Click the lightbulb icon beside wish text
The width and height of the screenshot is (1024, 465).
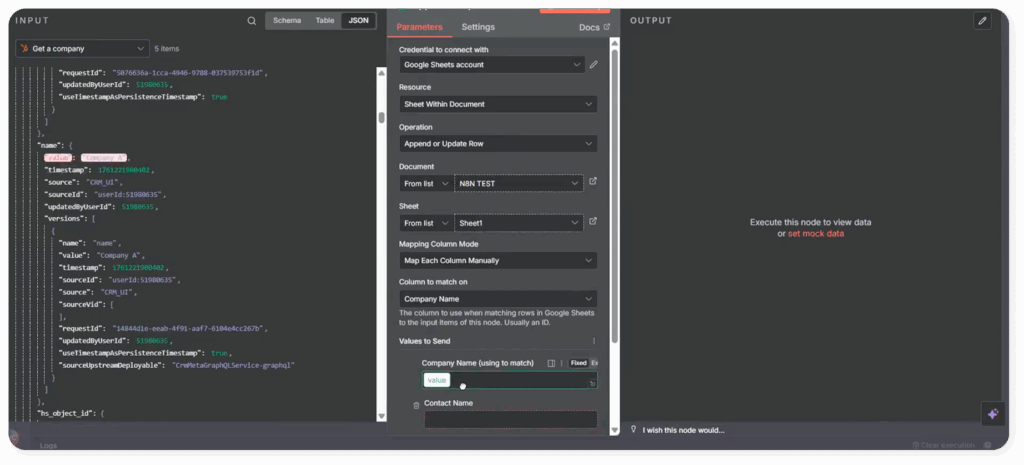tap(633, 429)
